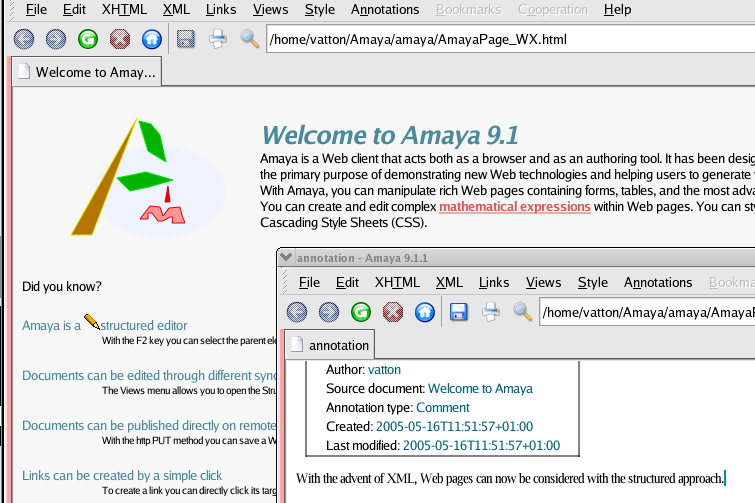Open Views menu in annotation window
Image resolution: width=755 pixels, height=503 pixels.
[x=544, y=283]
